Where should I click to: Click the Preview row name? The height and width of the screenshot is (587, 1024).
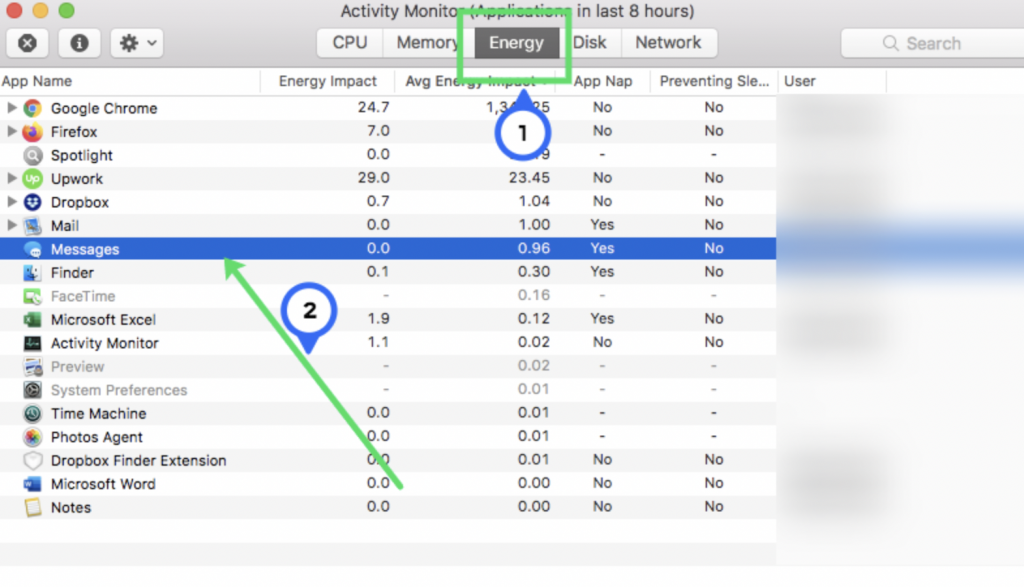point(77,367)
